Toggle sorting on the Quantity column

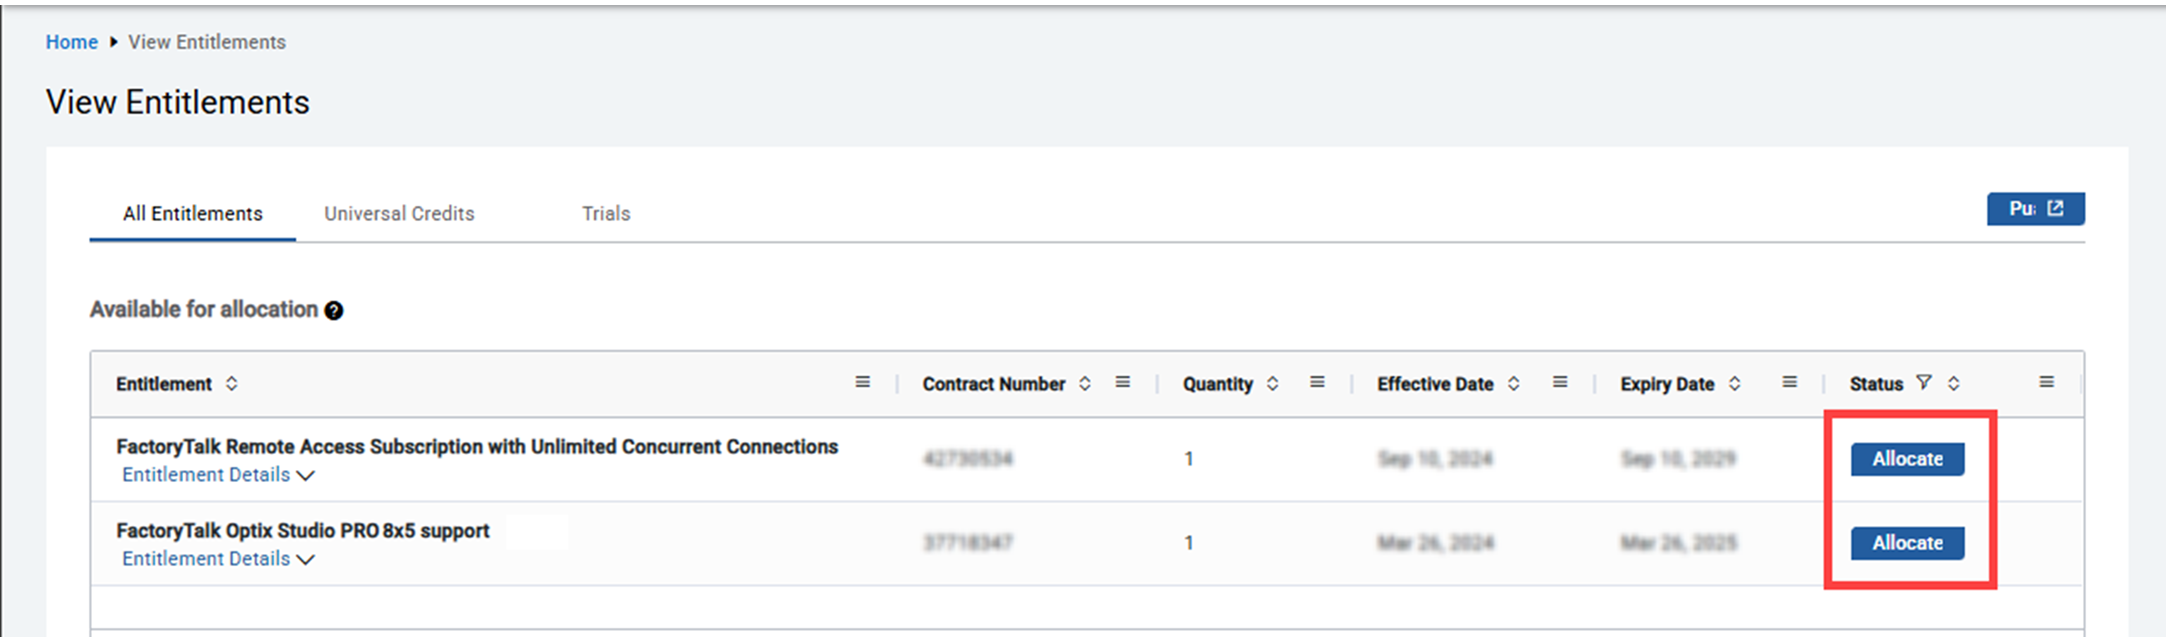1272,383
